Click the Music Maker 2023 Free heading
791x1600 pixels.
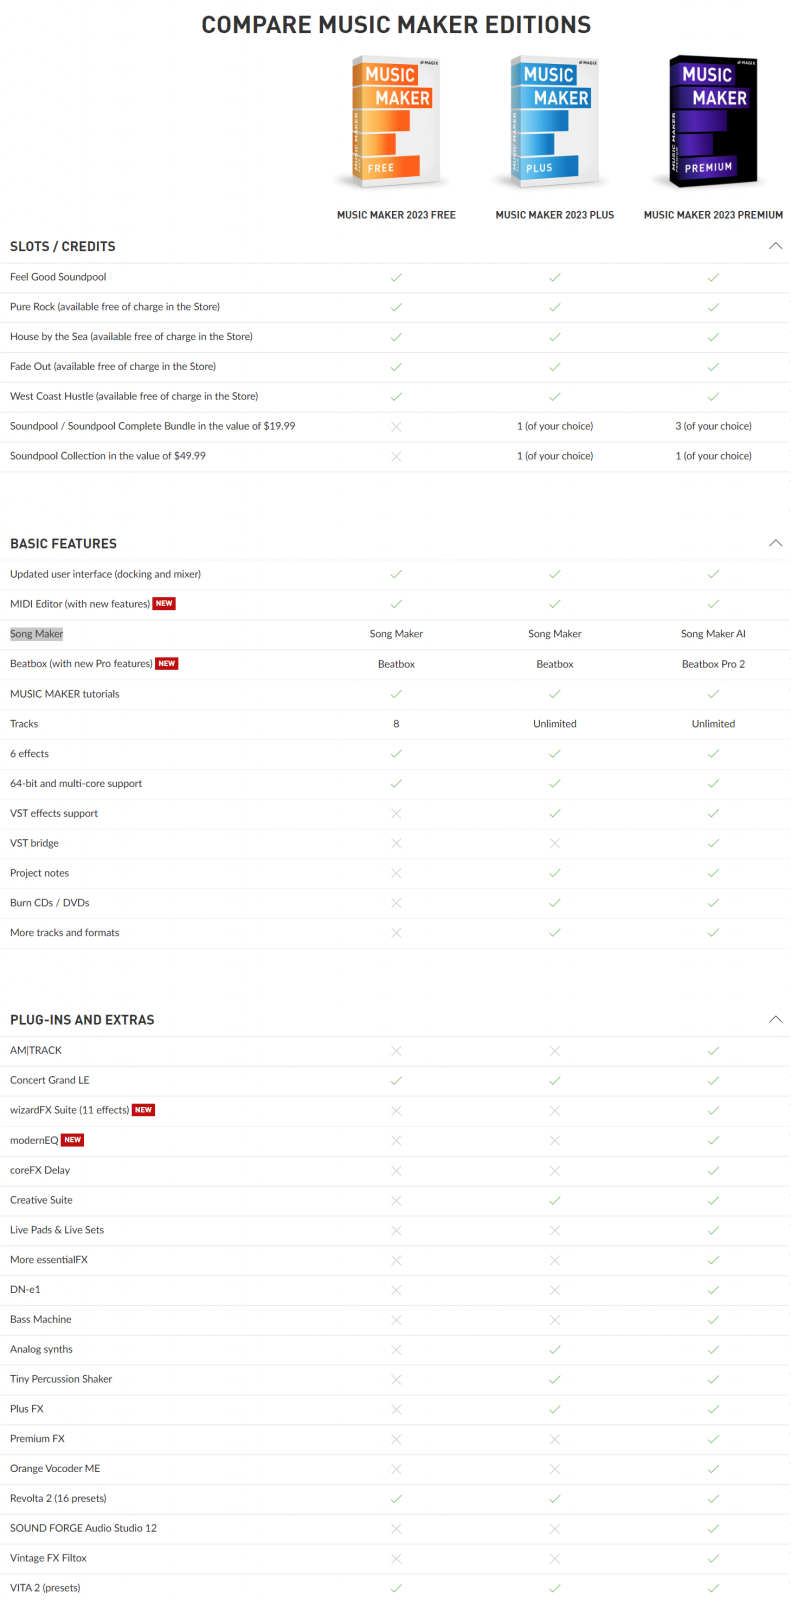[x=396, y=215]
